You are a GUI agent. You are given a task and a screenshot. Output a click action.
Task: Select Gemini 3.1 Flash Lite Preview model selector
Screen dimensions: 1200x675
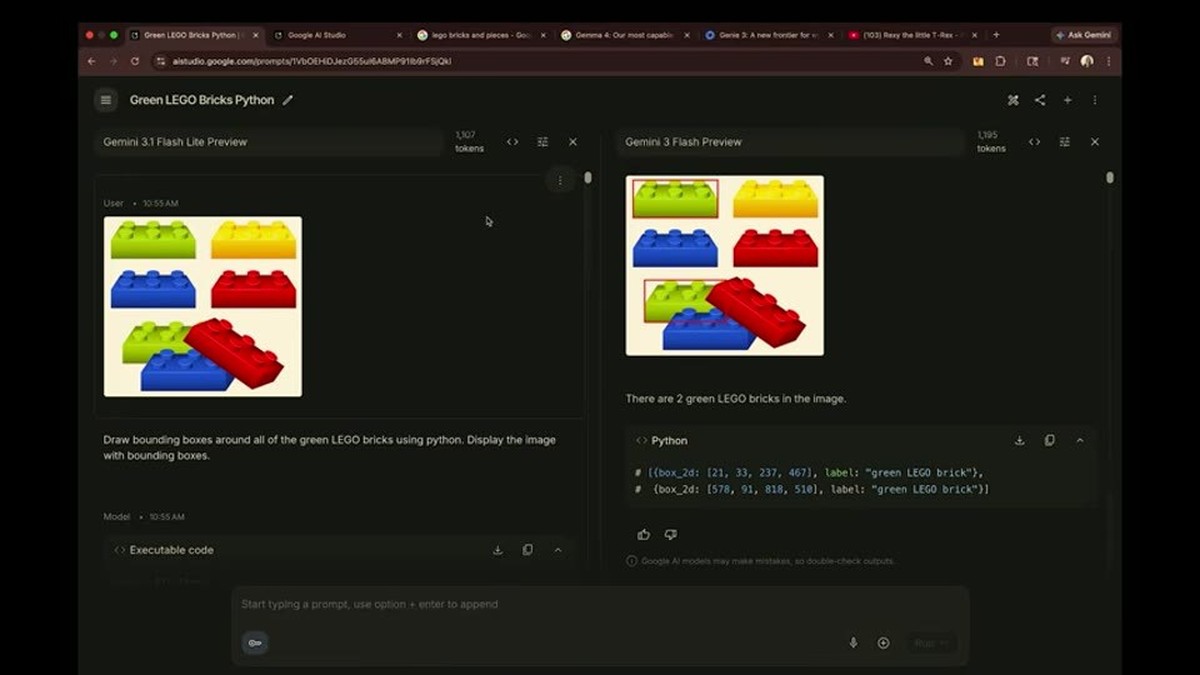pyautogui.click(x=268, y=142)
